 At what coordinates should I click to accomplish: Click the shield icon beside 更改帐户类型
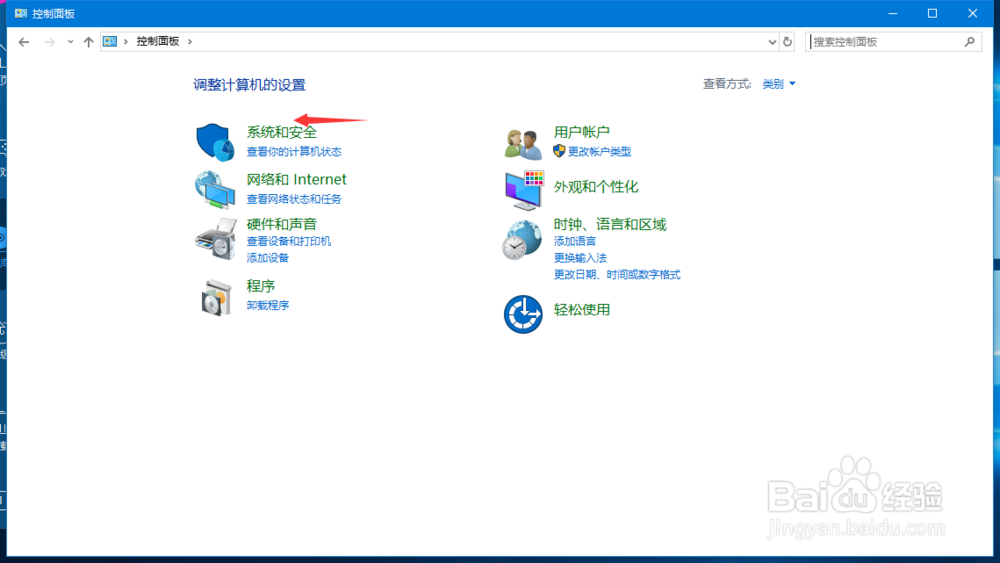click(559, 151)
